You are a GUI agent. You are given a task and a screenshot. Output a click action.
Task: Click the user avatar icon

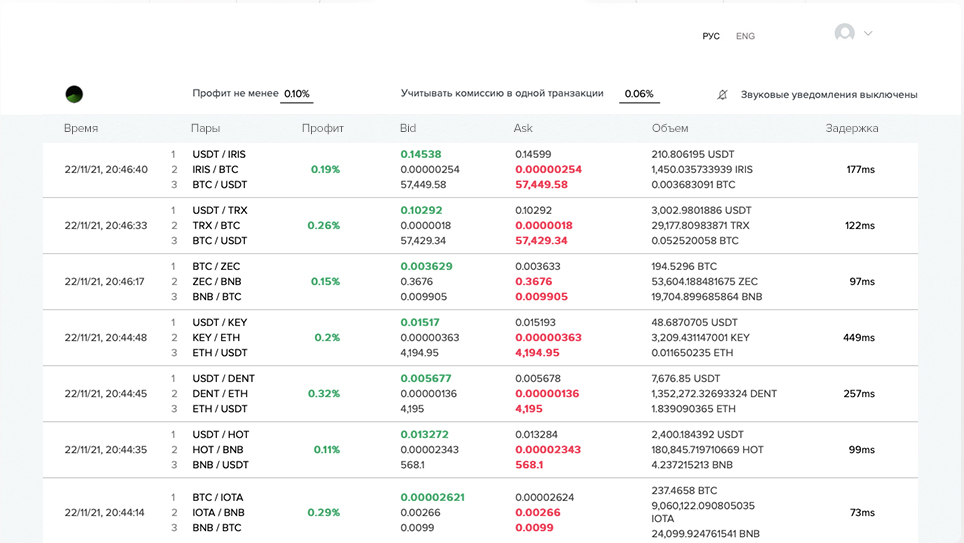click(844, 33)
